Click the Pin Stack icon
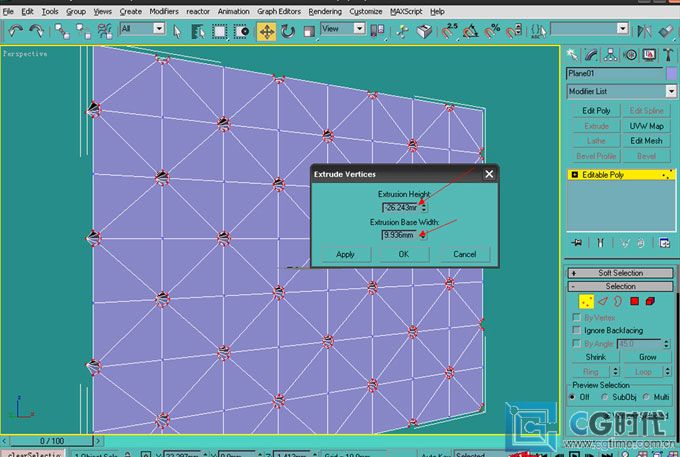This screenshot has width=680, height=457. pyautogui.click(x=577, y=243)
